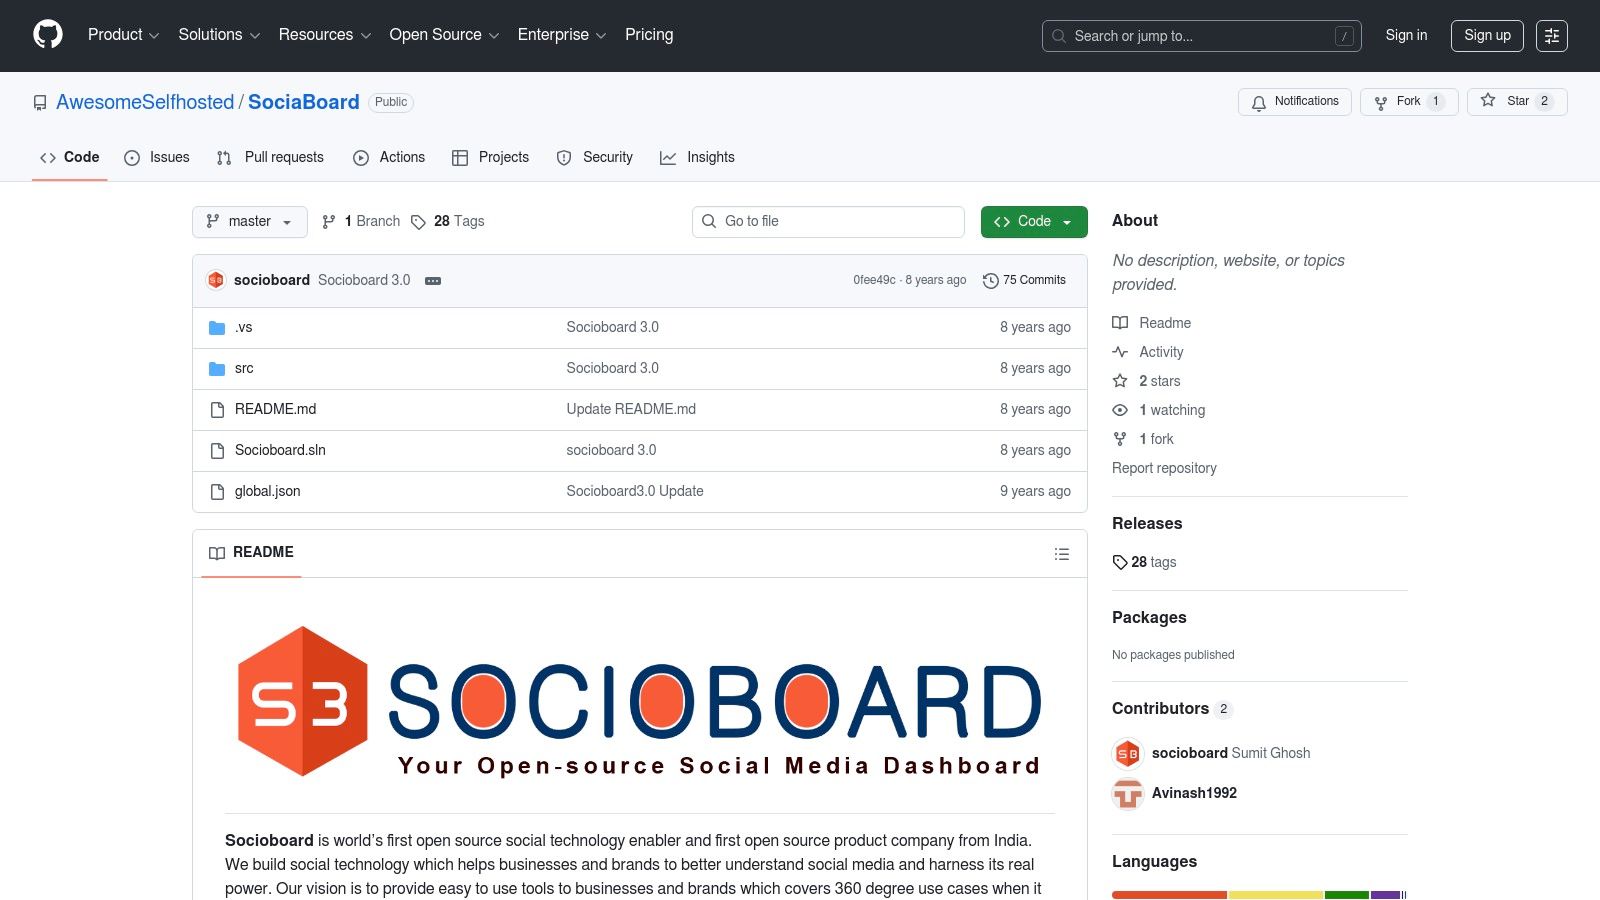
Task: Switch to the Pull requests tab
Action: coord(270,158)
